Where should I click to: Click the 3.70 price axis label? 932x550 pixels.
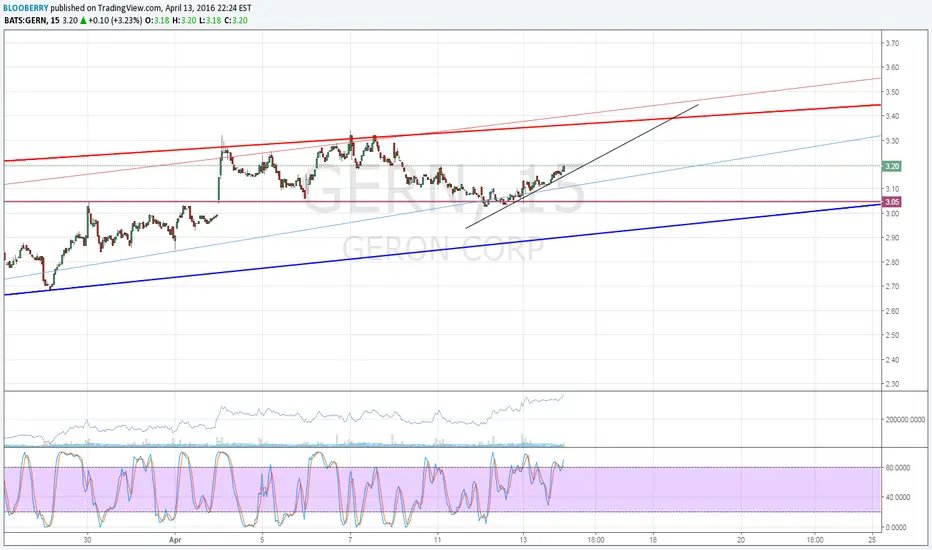click(892, 43)
